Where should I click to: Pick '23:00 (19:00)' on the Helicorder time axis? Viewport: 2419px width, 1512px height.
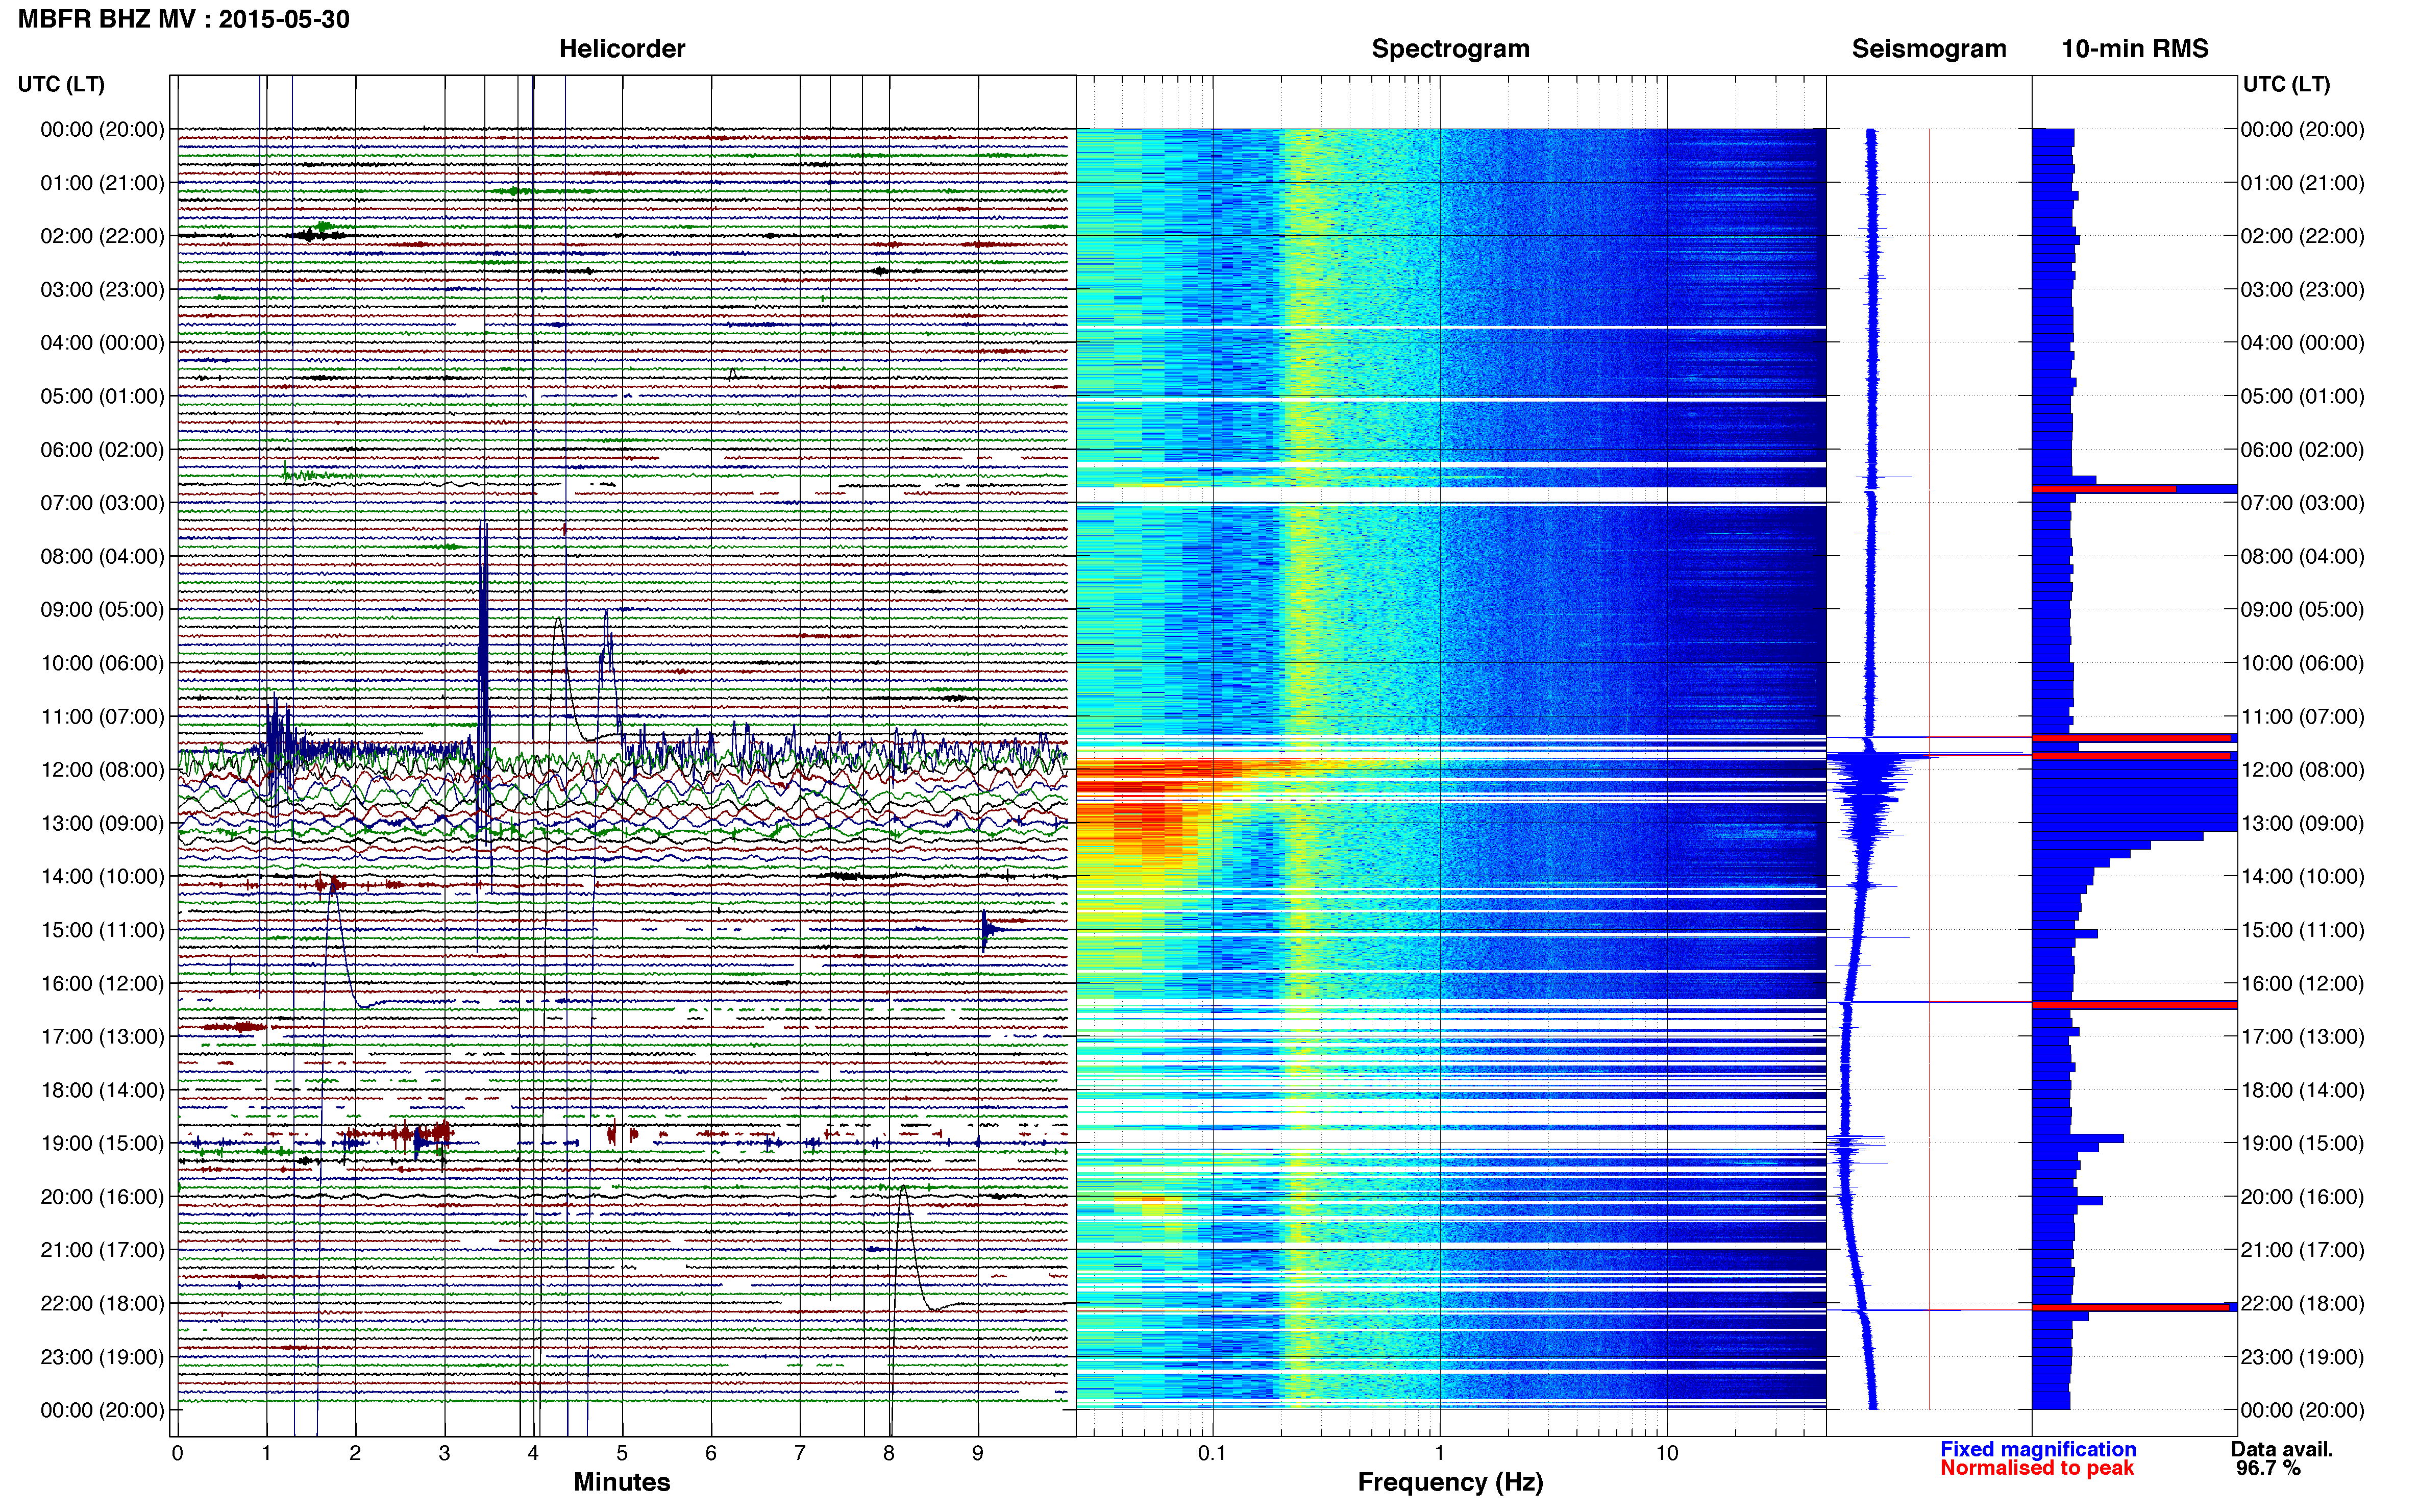(x=102, y=1357)
